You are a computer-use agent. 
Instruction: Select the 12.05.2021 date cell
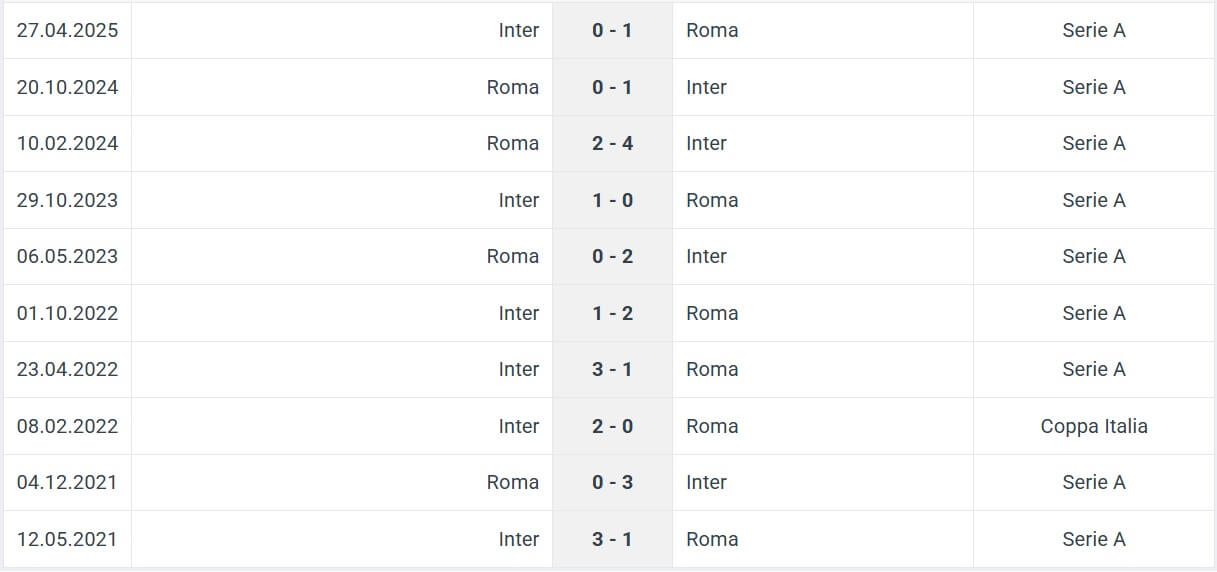point(67,539)
